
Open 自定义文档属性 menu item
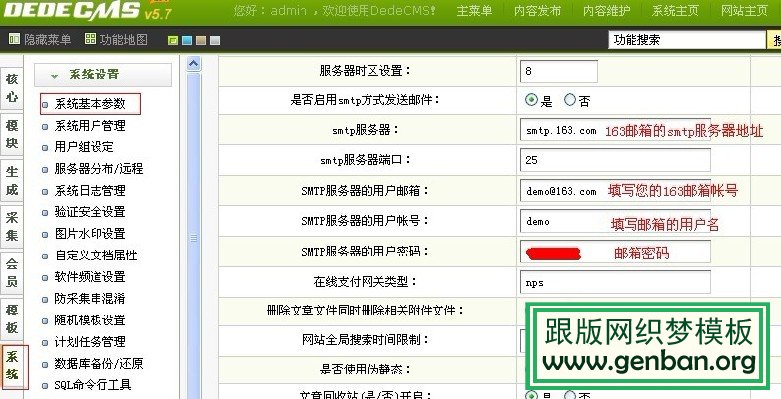(x=96, y=256)
